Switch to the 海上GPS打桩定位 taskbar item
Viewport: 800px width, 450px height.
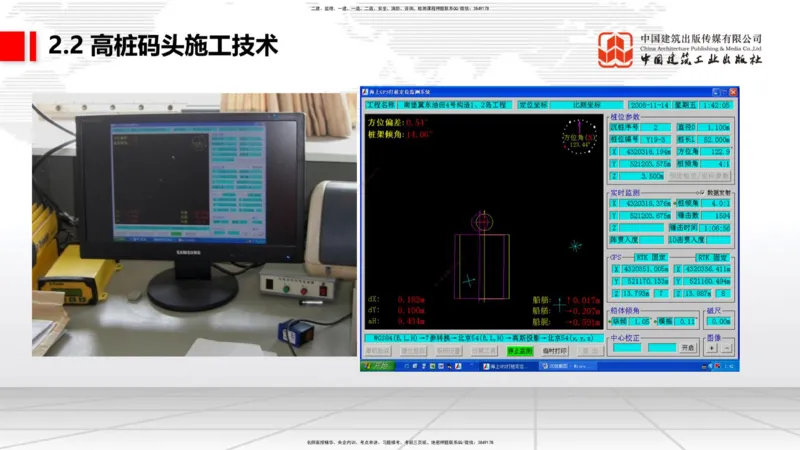(507, 366)
